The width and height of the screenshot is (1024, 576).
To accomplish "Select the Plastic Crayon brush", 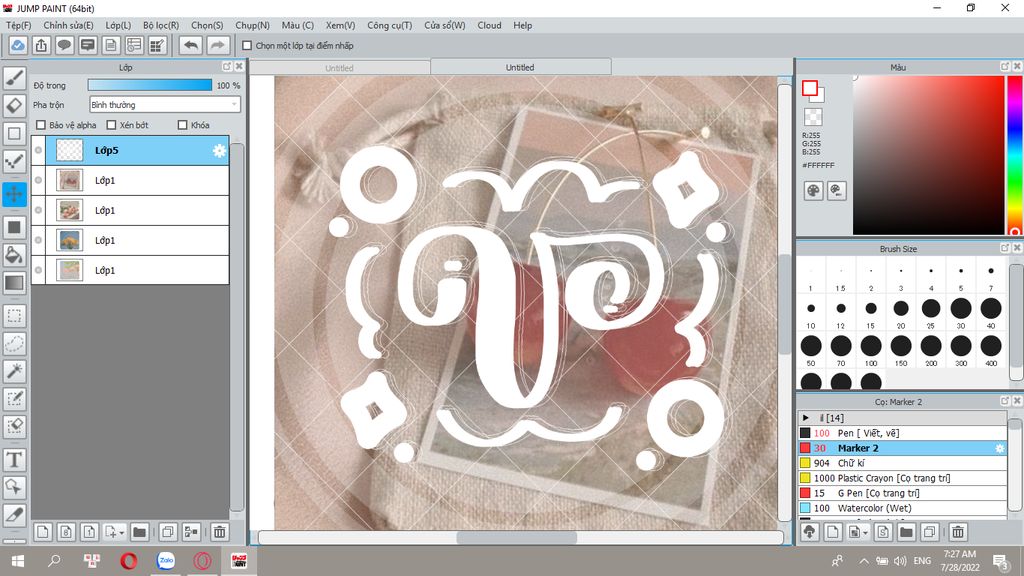I will [x=903, y=478].
